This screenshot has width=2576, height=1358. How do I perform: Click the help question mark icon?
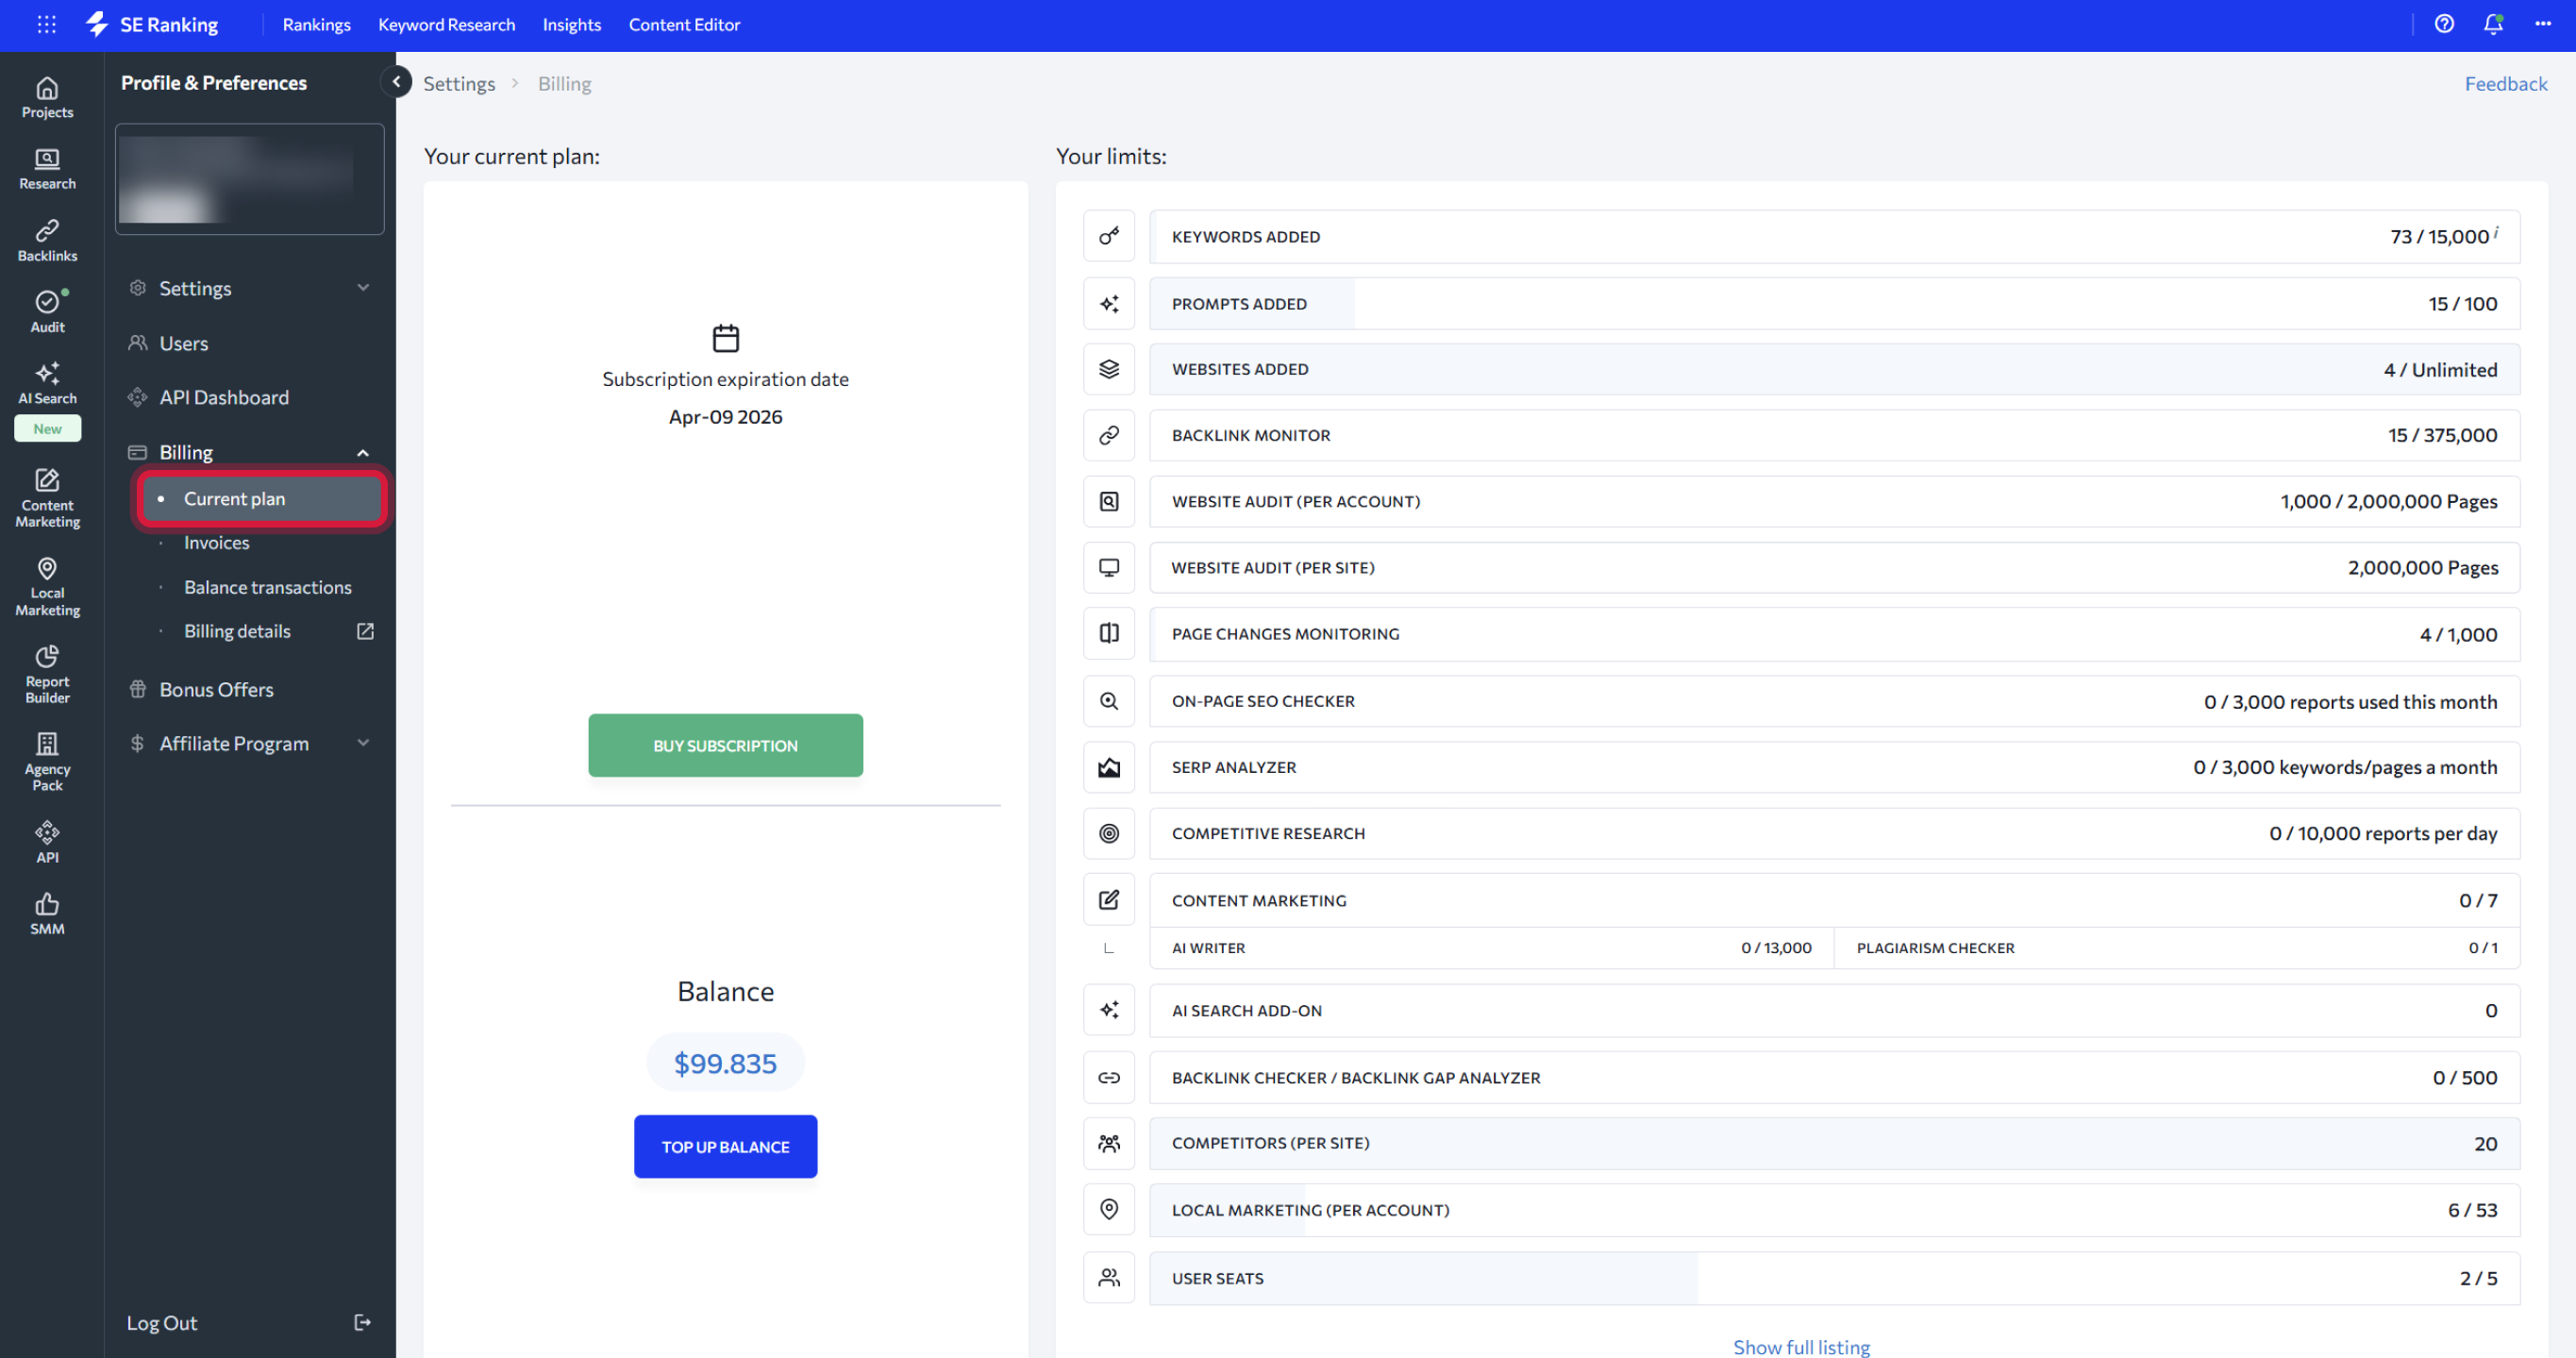pyautogui.click(x=2443, y=24)
